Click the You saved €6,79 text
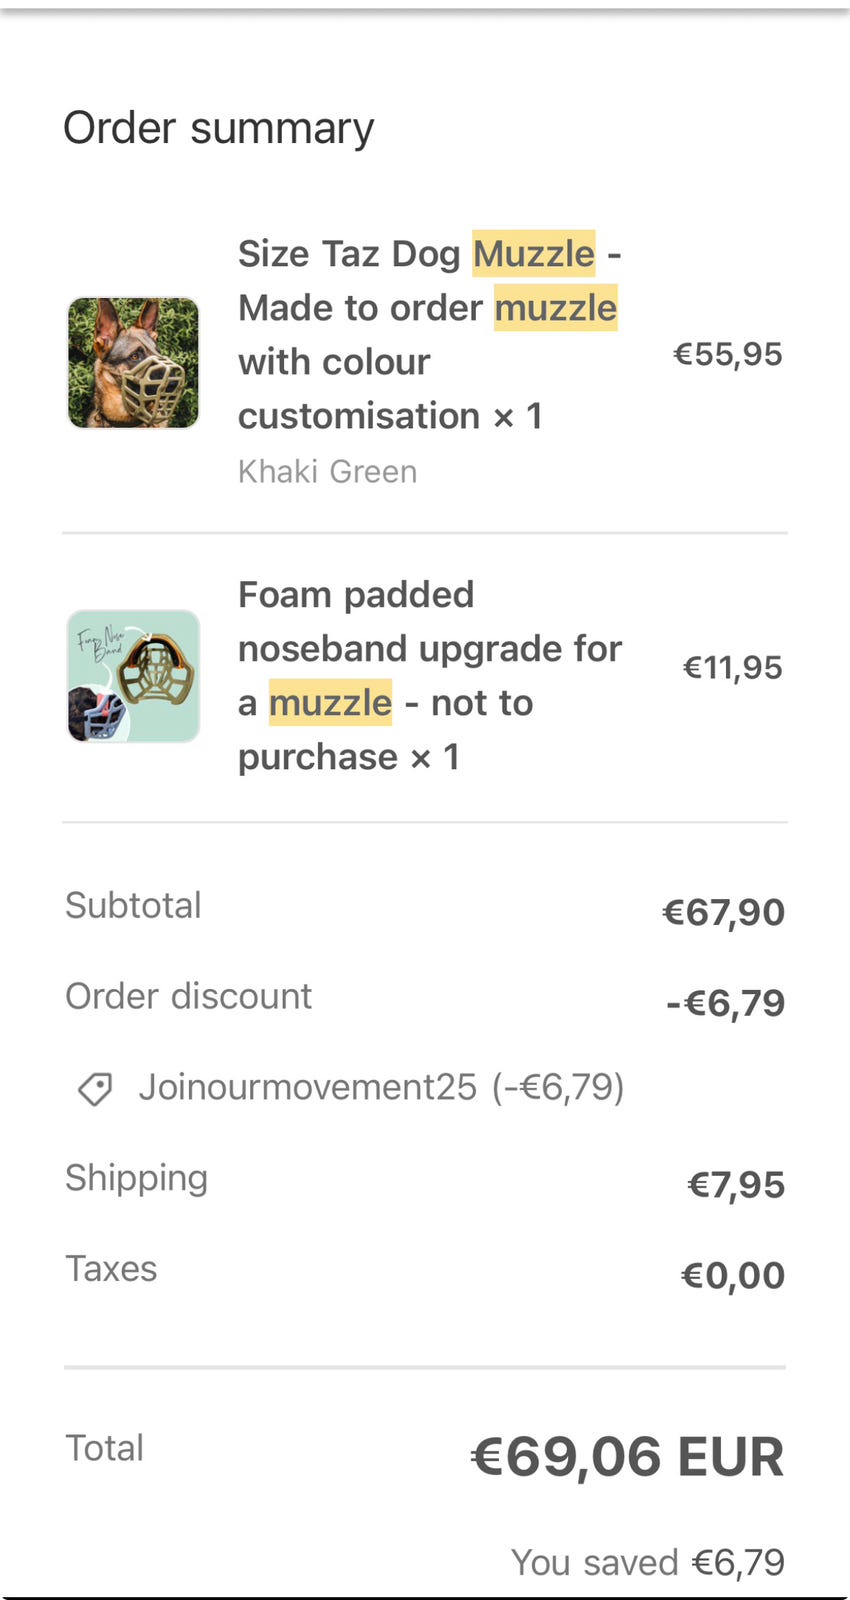 647,1562
